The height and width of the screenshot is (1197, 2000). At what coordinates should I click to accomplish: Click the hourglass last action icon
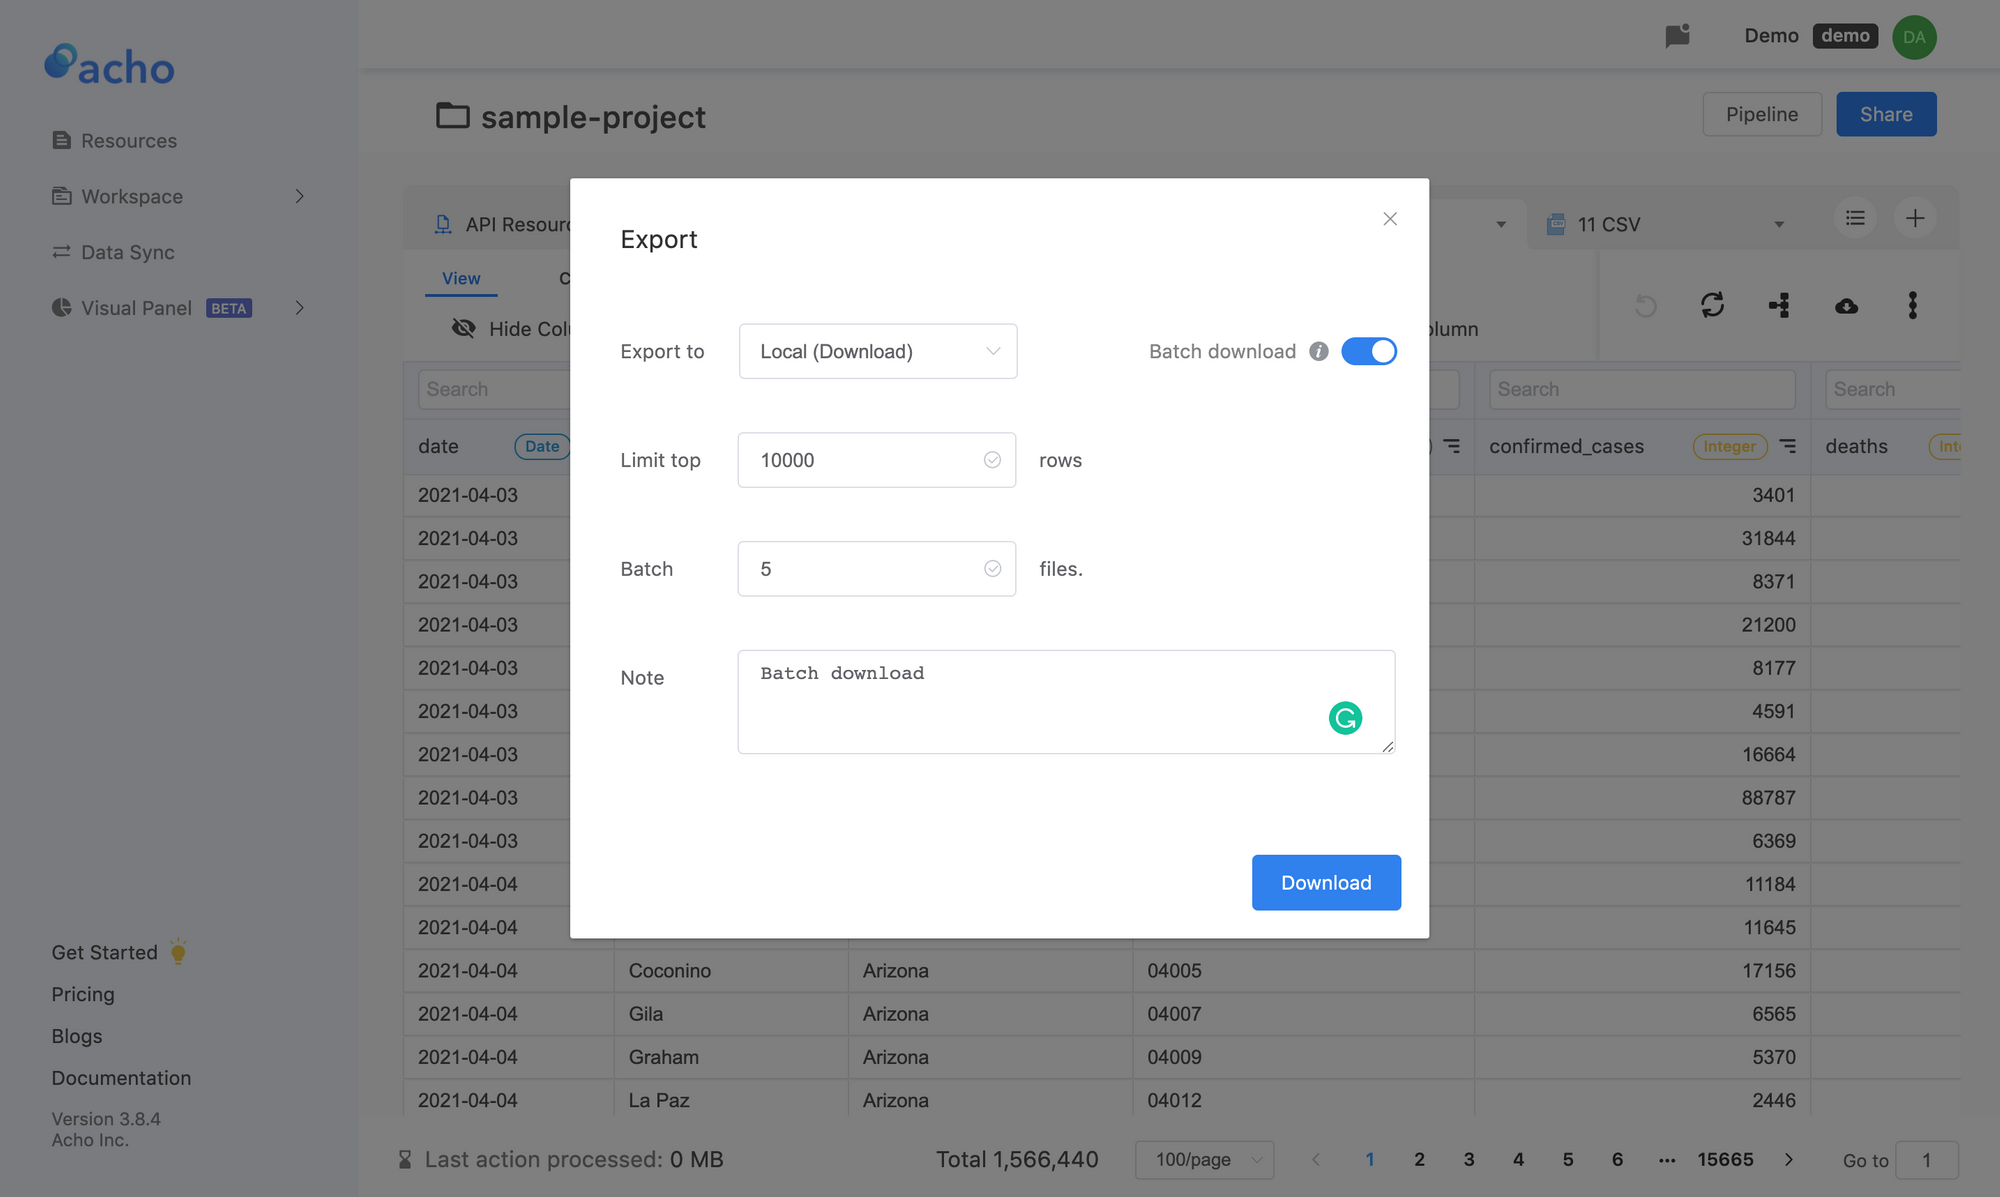(405, 1160)
